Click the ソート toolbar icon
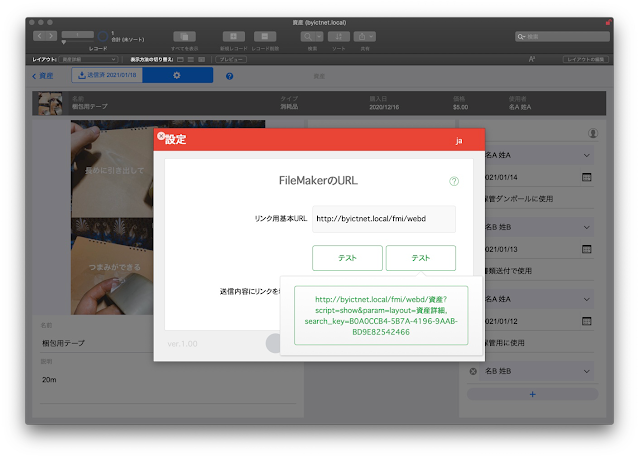Viewport: 639px width, 458px height. pos(339,37)
